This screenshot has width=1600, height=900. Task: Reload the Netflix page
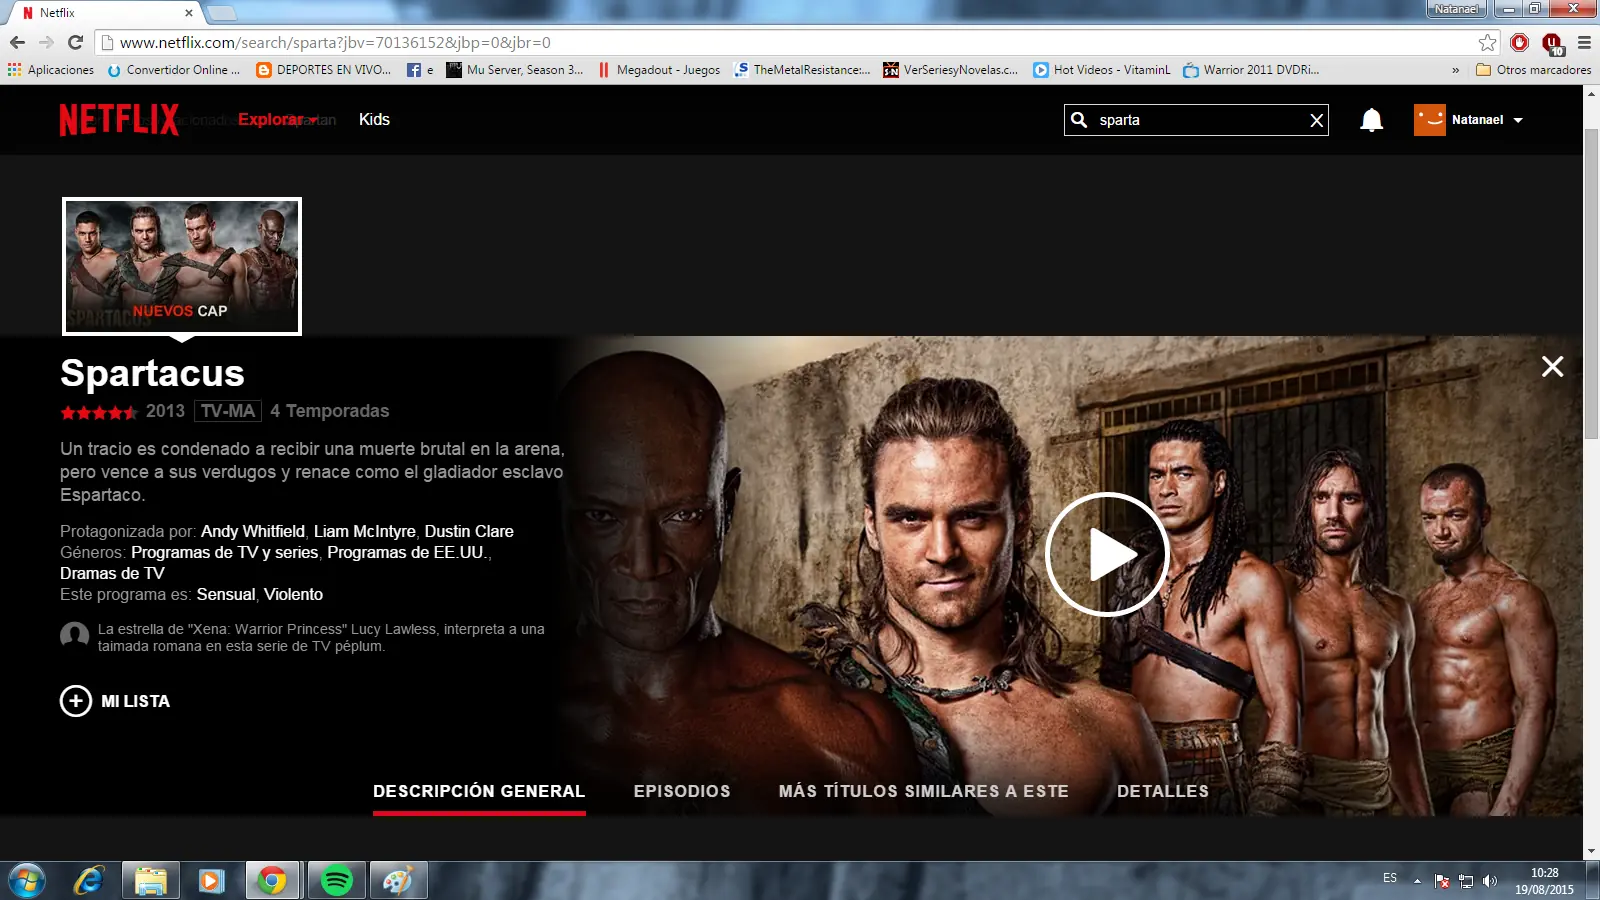click(x=75, y=42)
